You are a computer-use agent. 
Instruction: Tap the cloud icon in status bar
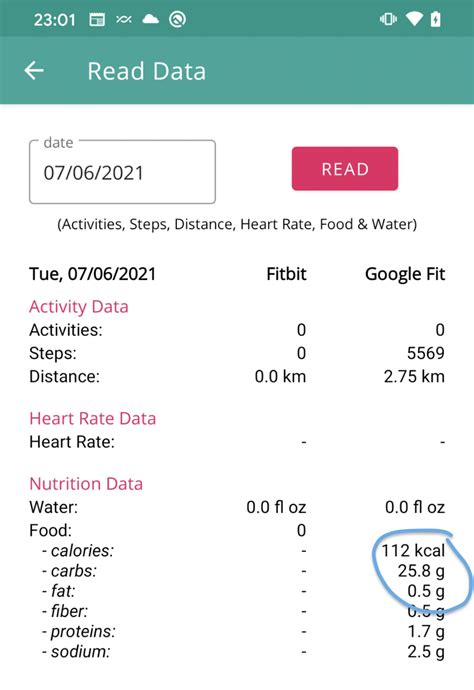click(x=151, y=19)
